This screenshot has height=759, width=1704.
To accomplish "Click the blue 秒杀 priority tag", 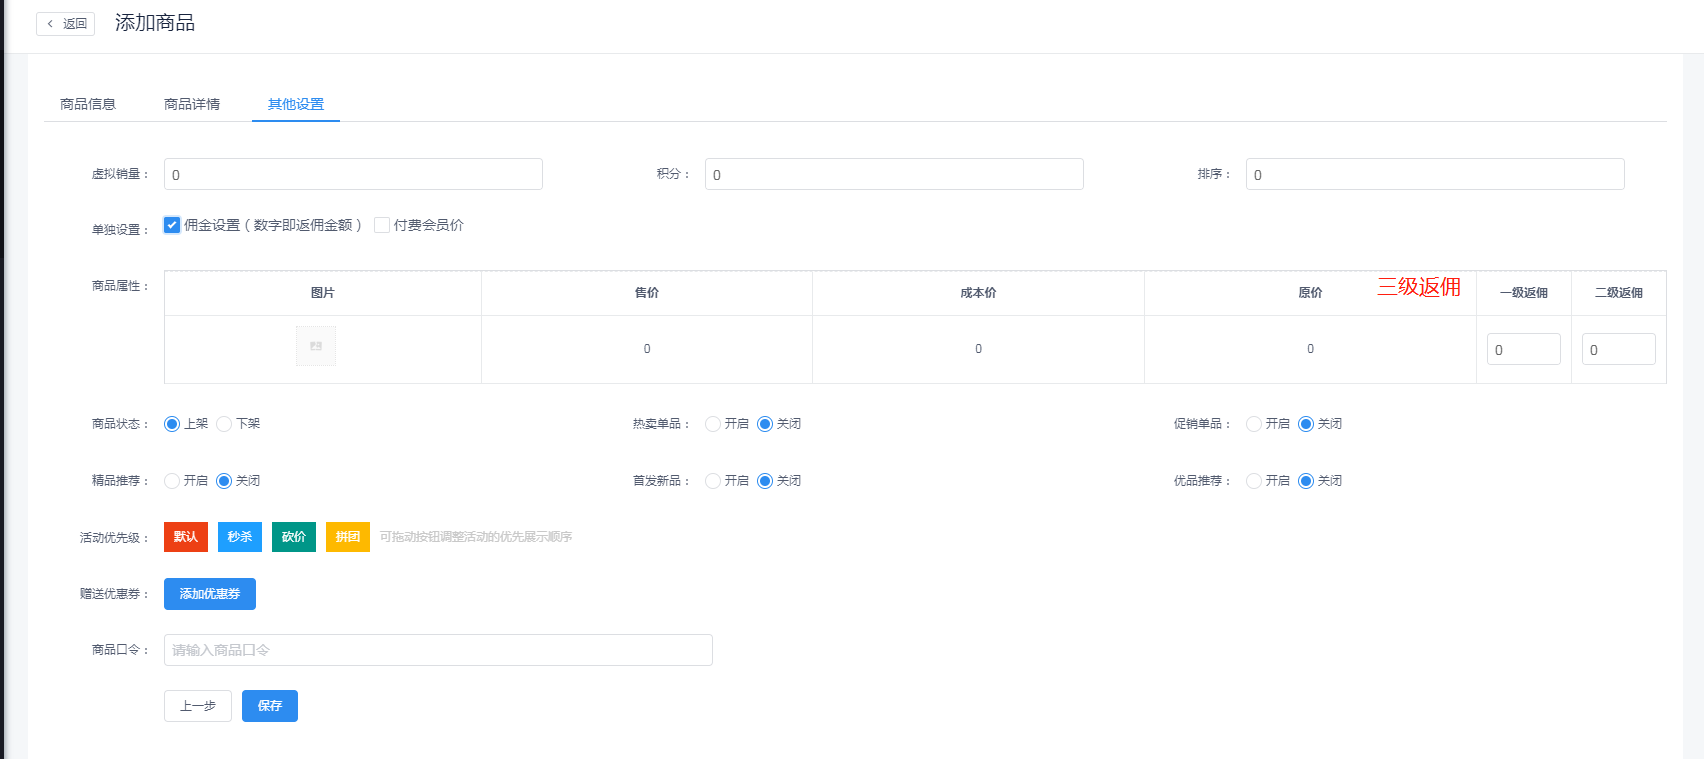I will coord(240,537).
